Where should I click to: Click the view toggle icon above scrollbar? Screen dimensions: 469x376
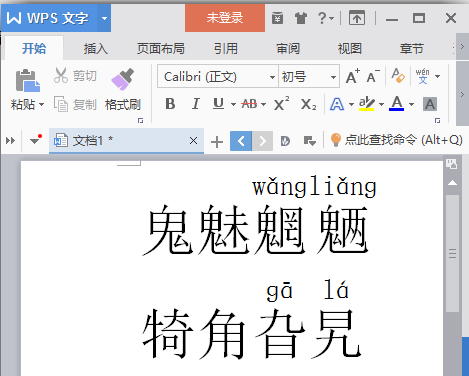click(x=452, y=164)
